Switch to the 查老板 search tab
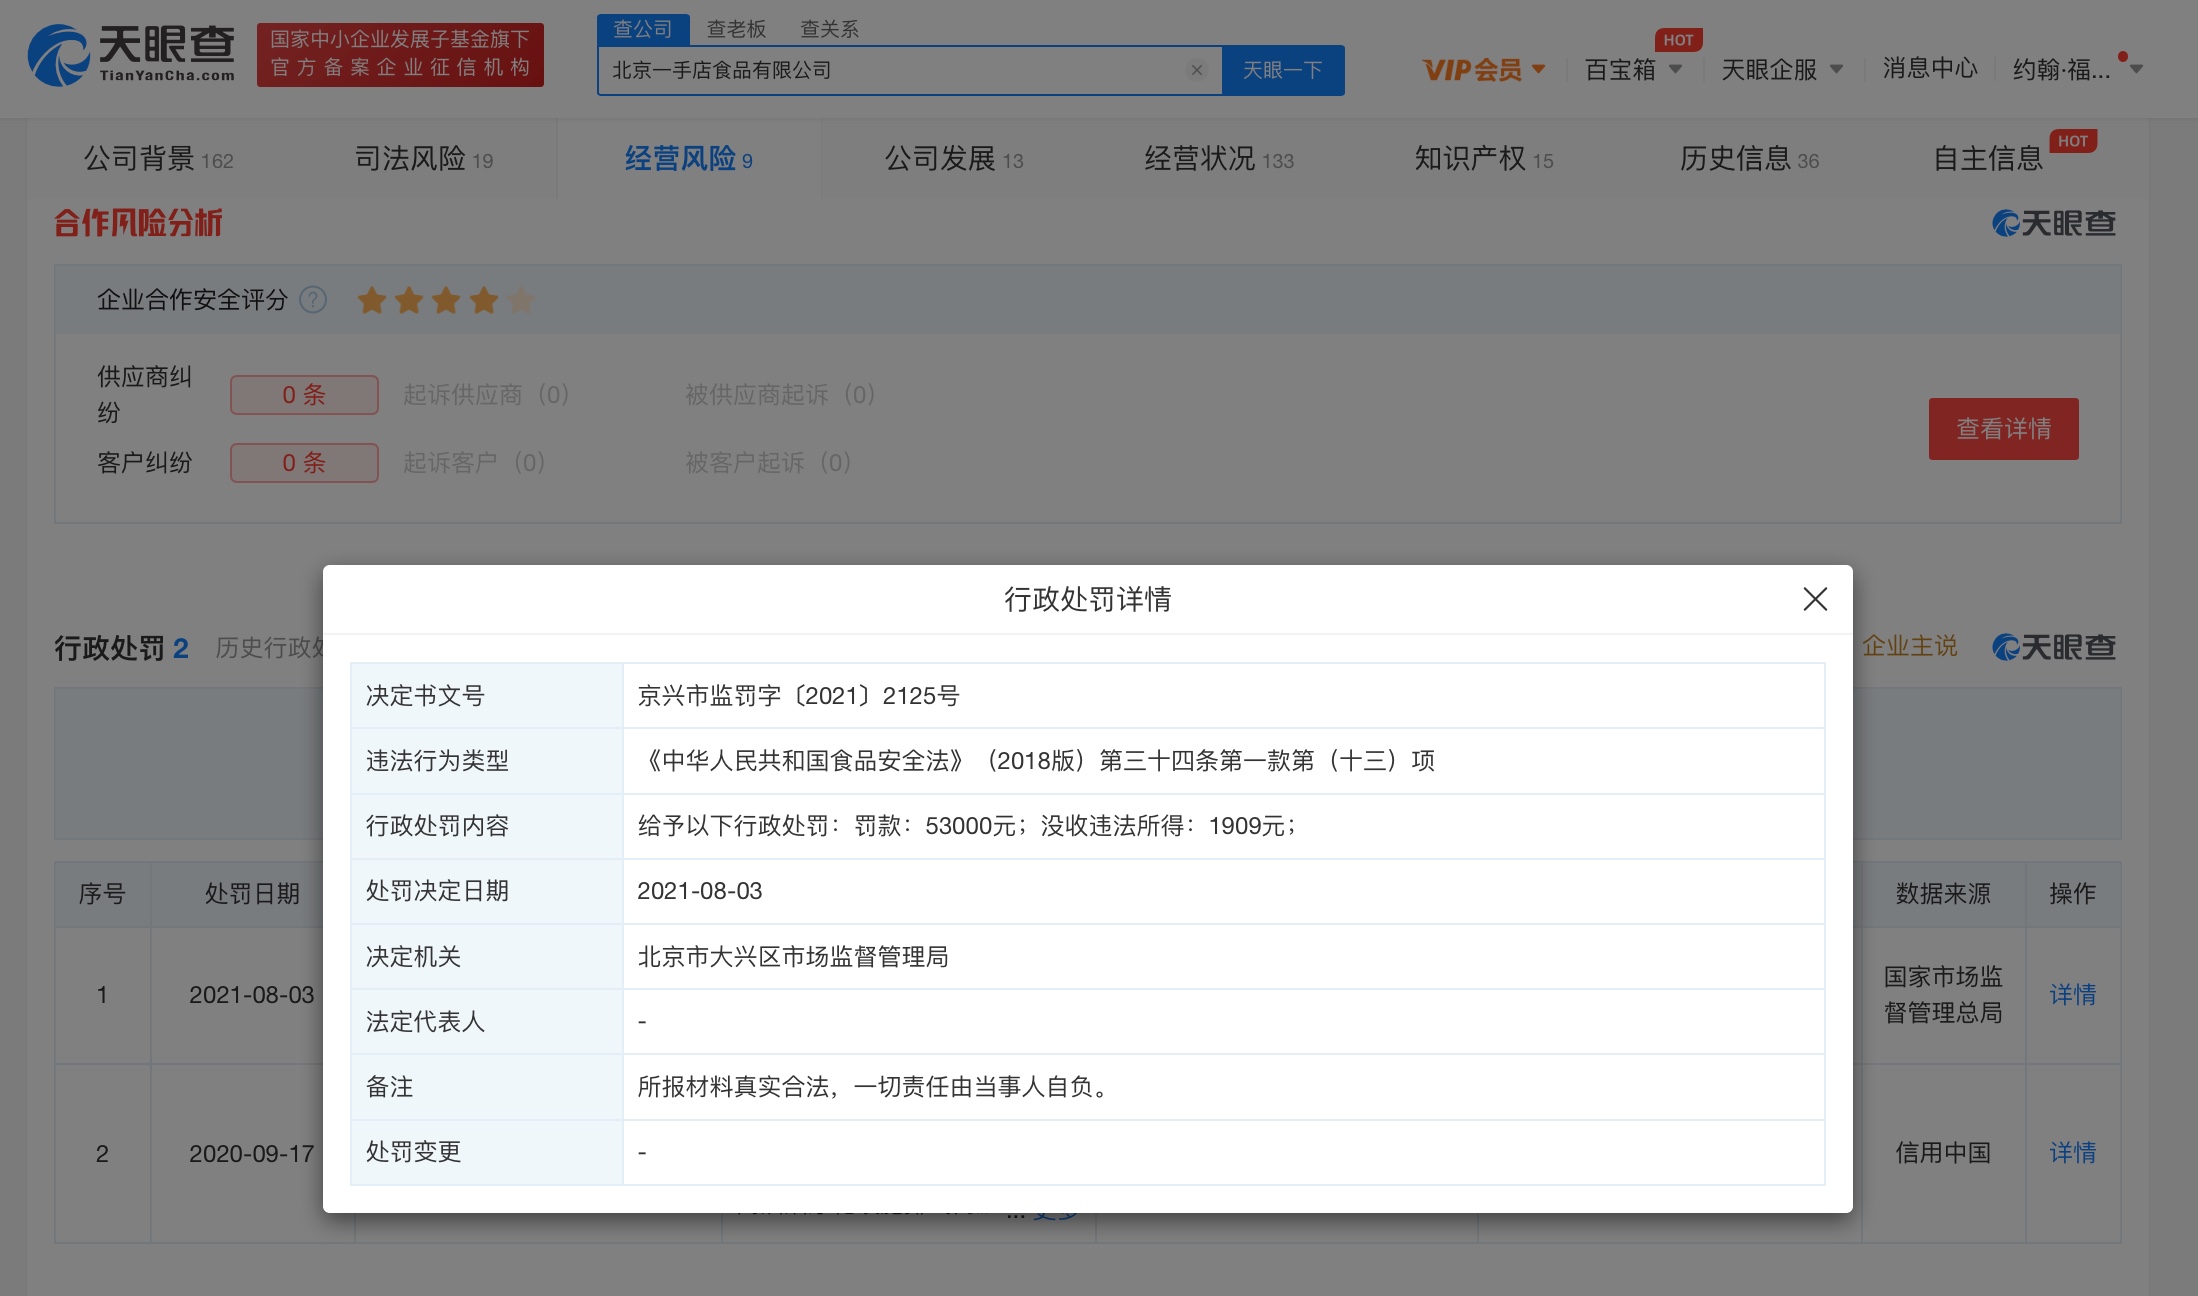This screenshot has height=1296, width=2198. point(736,29)
